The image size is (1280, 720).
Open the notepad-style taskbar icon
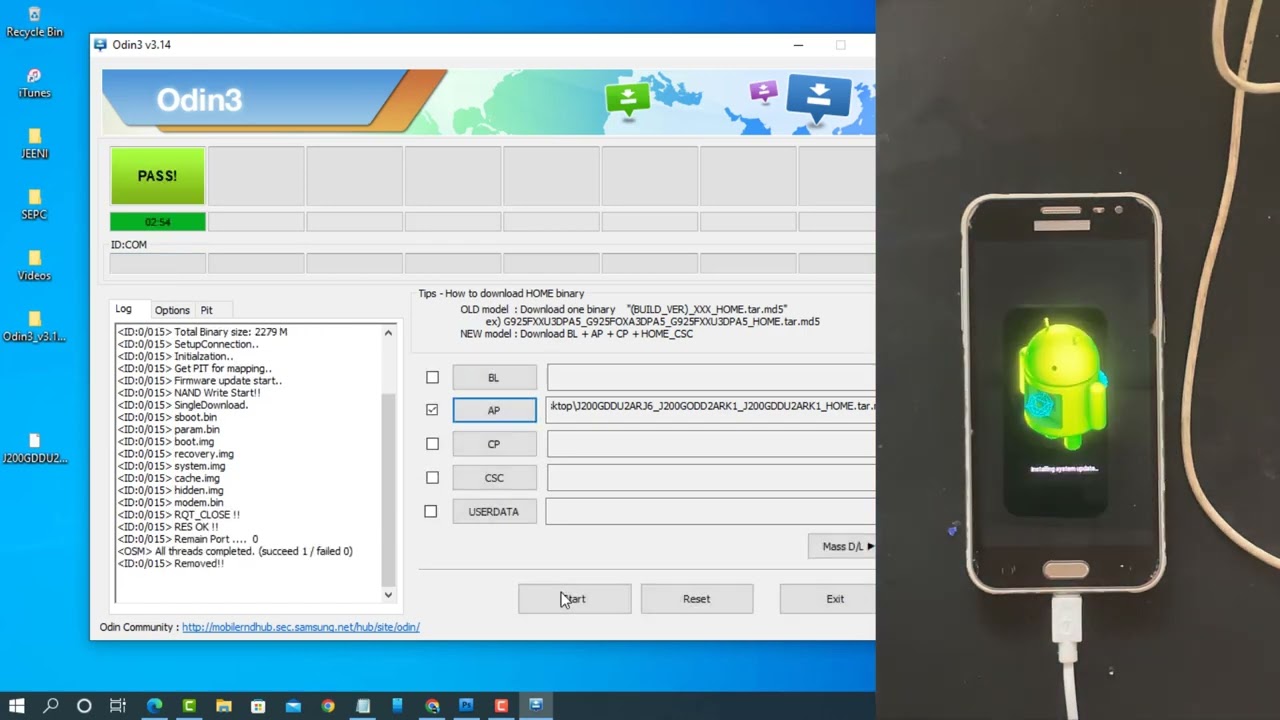coord(363,706)
